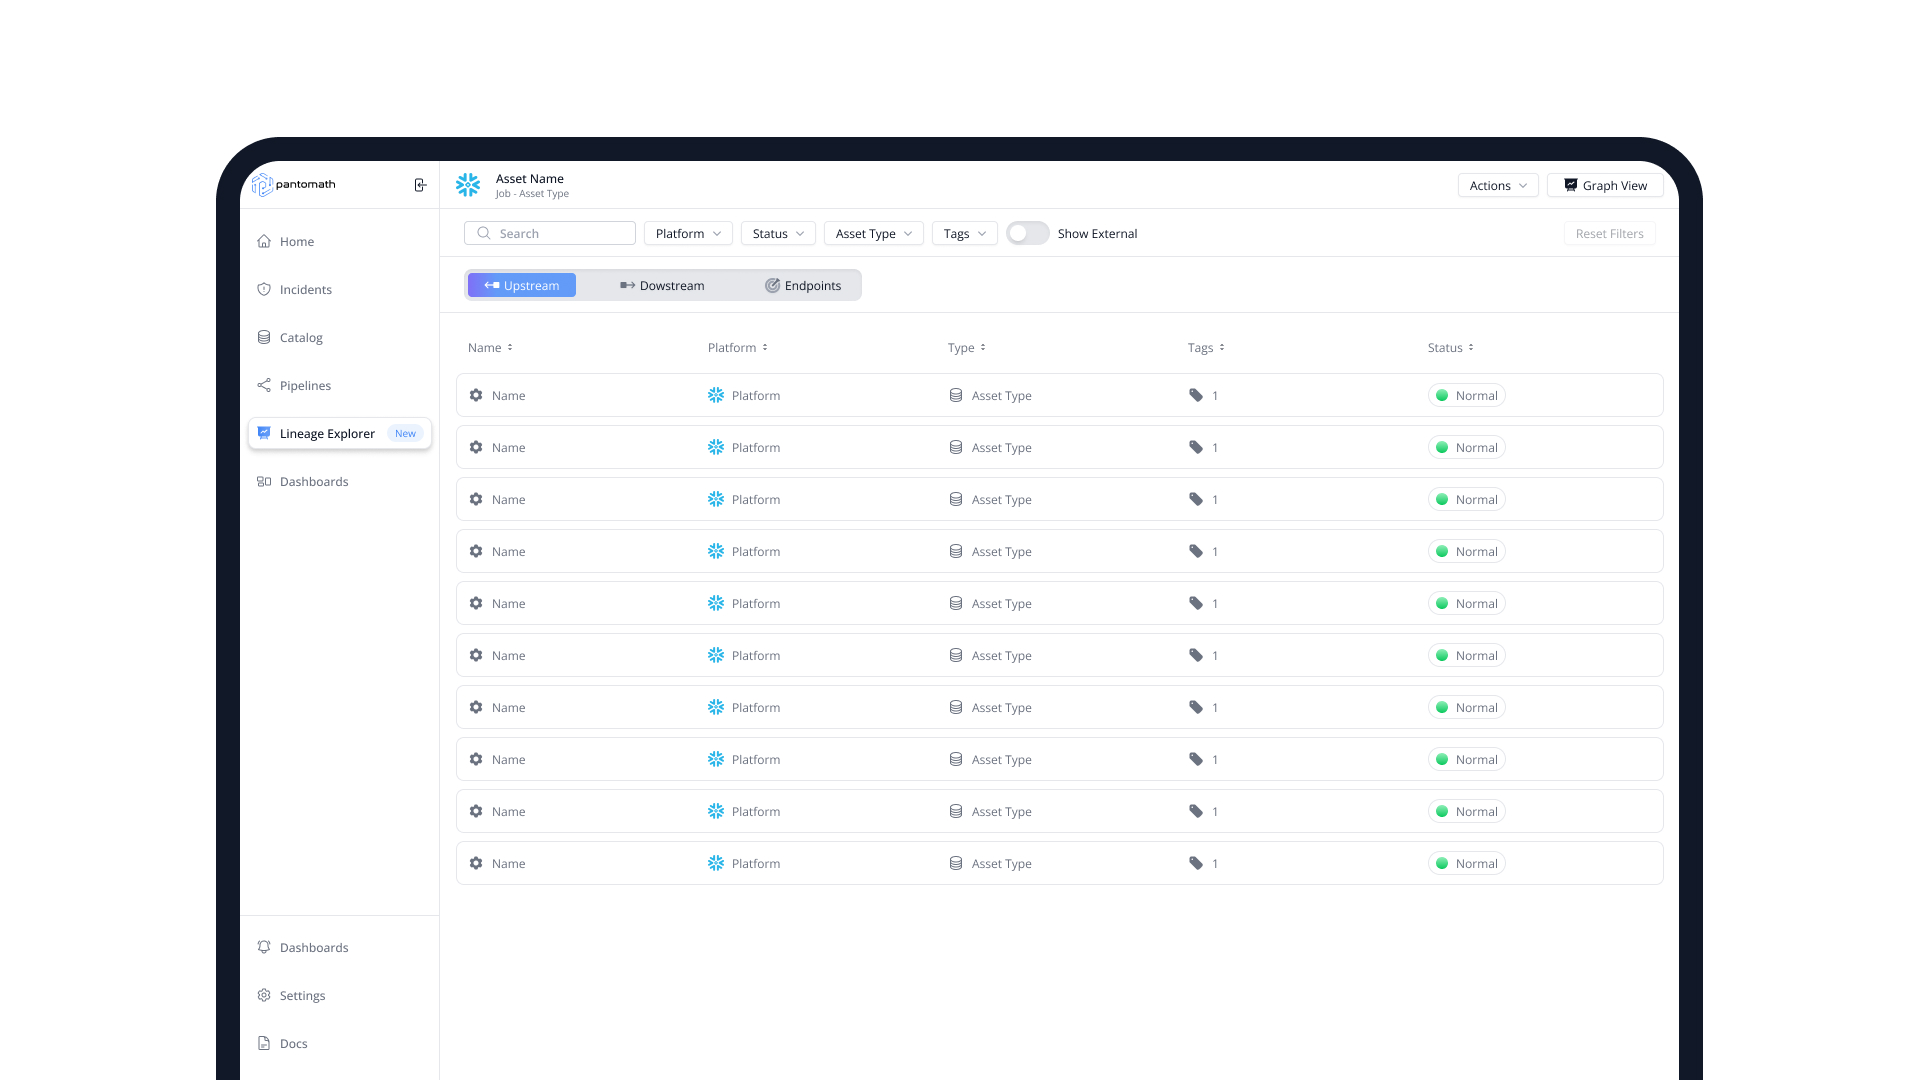Expand the Asset Type filter dropdown
Screen dimensions: 1920x1080
tap(874, 233)
